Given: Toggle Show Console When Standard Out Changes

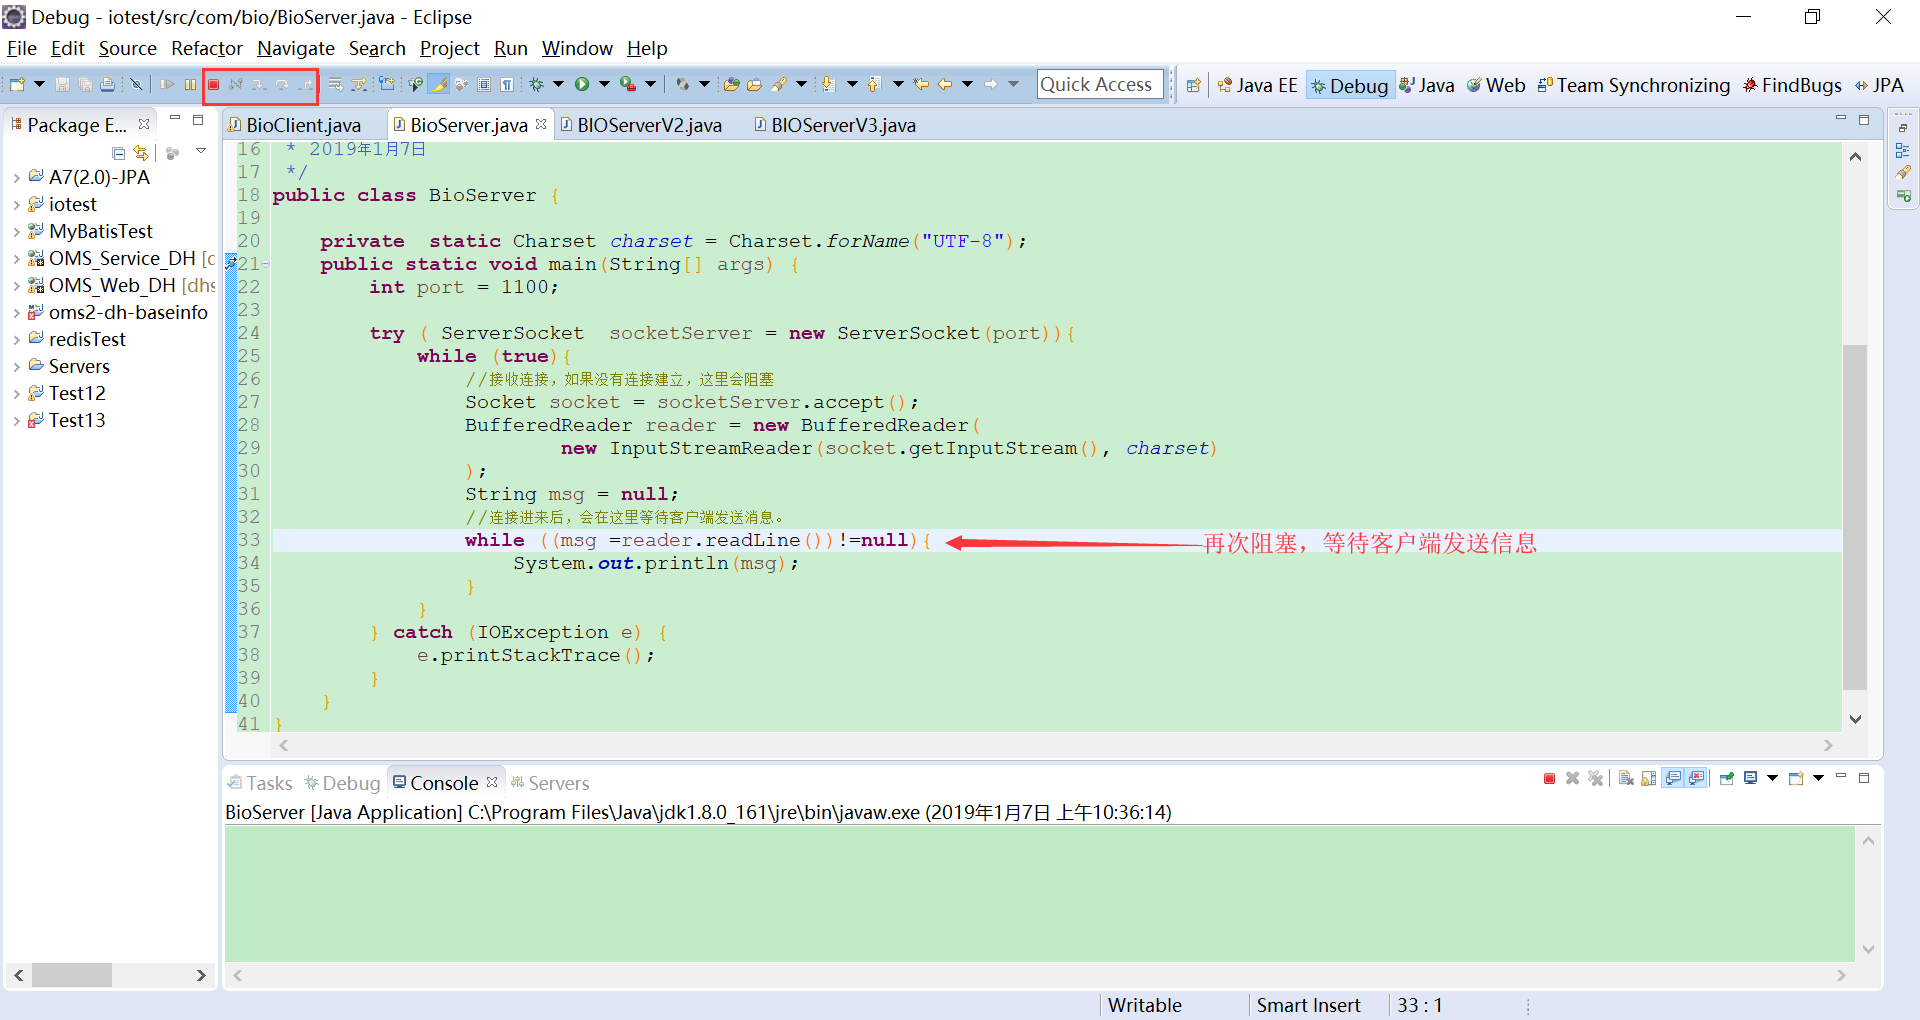Looking at the screenshot, I should (x=1673, y=779).
